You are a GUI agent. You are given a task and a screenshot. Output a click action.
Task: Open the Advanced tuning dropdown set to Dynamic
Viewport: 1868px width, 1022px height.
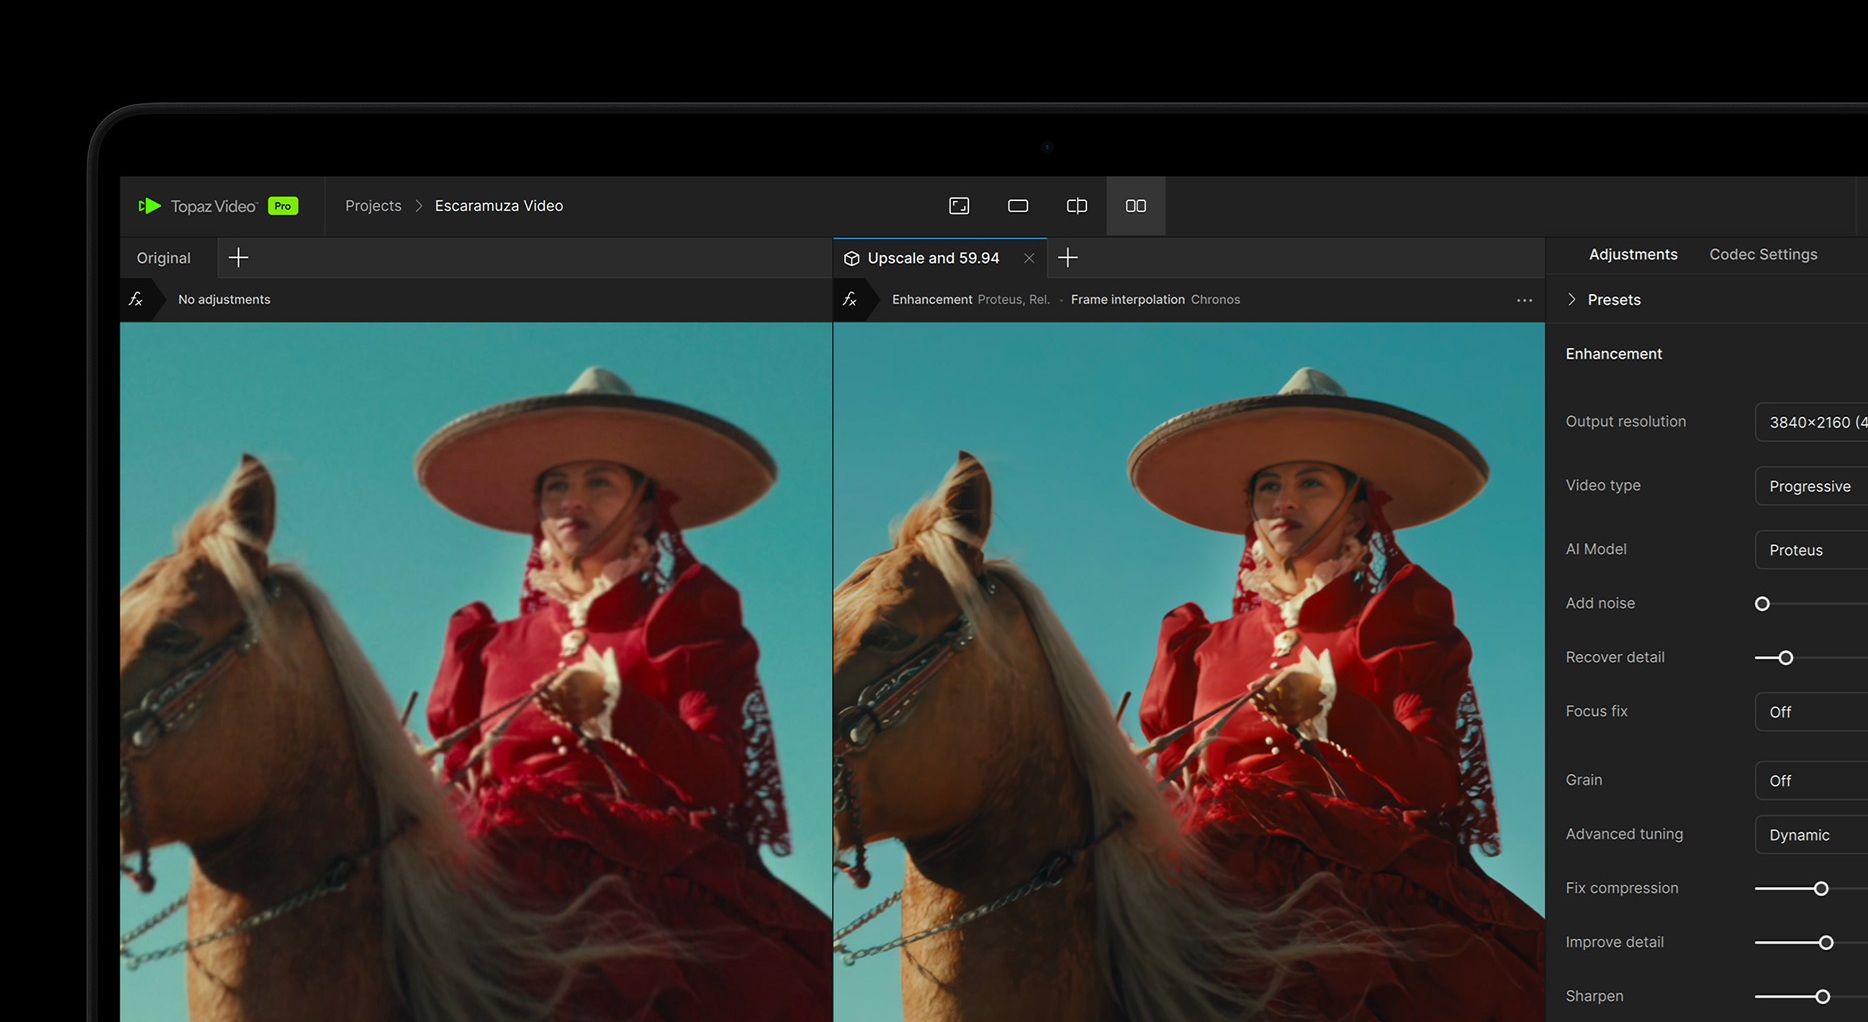(x=1812, y=835)
